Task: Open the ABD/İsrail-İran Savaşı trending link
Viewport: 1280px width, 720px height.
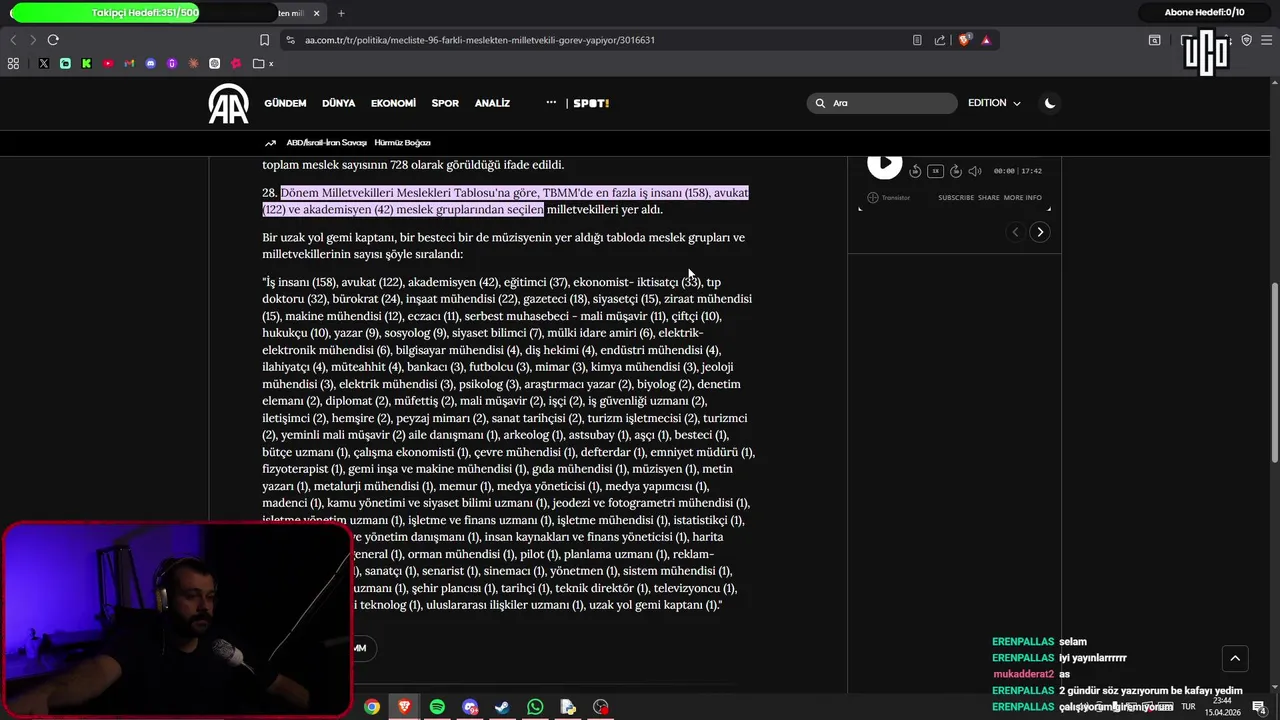Action: coord(327,143)
